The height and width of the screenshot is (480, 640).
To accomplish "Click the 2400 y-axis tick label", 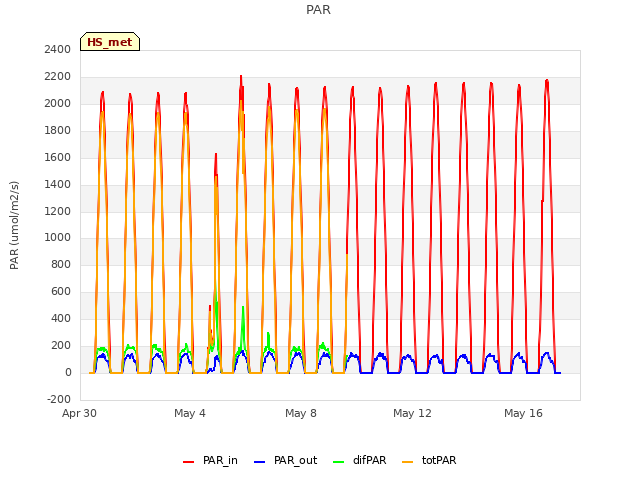I will pos(58,49).
